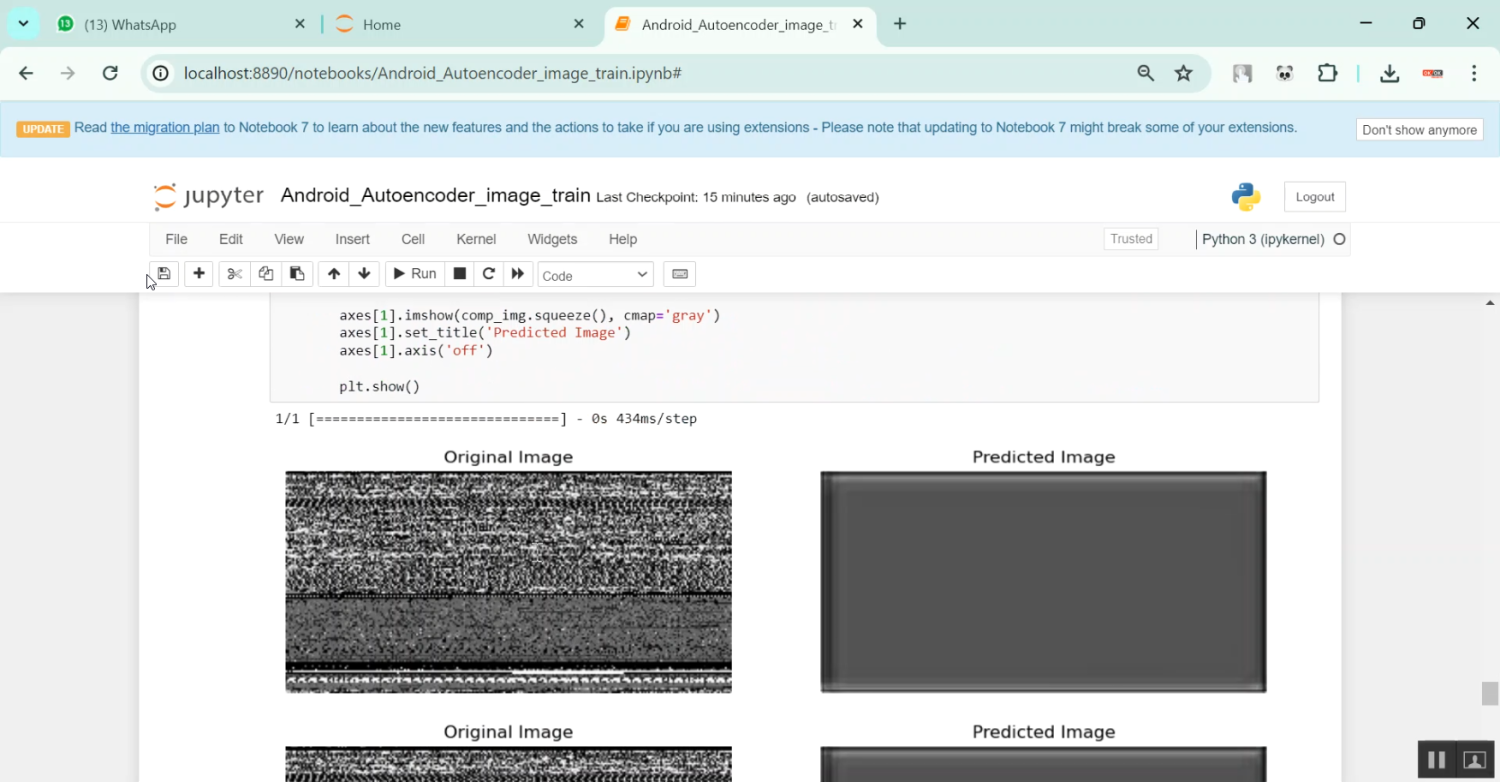This screenshot has width=1500, height=782.
Task: Open the browser tab search dropdown
Action: click(x=23, y=24)
